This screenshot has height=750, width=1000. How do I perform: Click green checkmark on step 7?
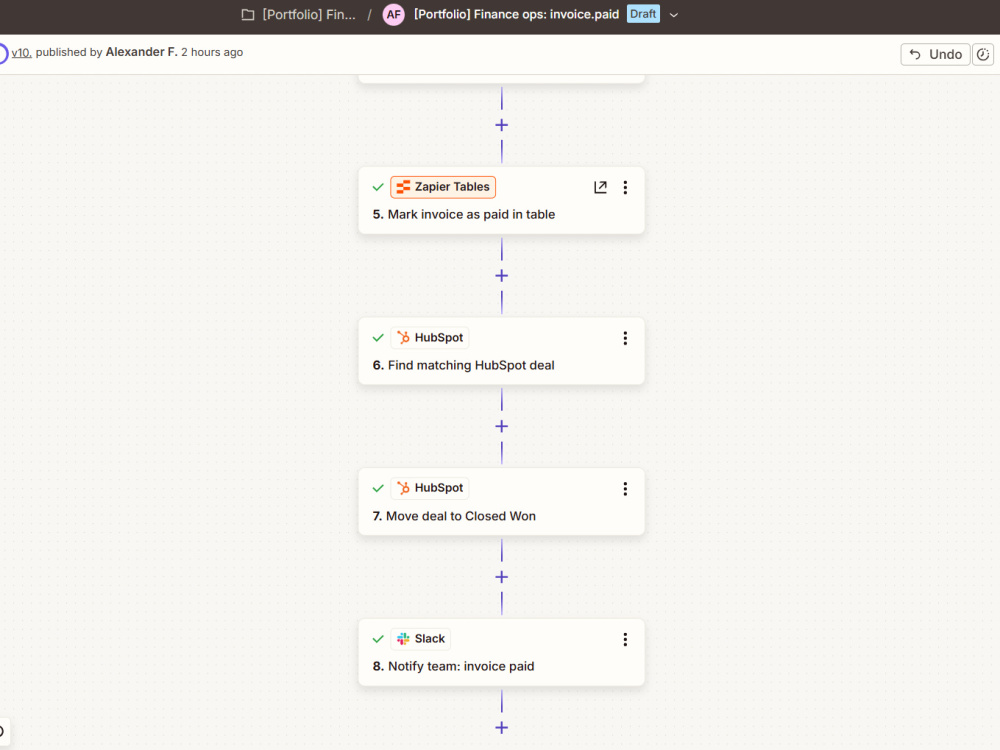(x=378, y=488)
